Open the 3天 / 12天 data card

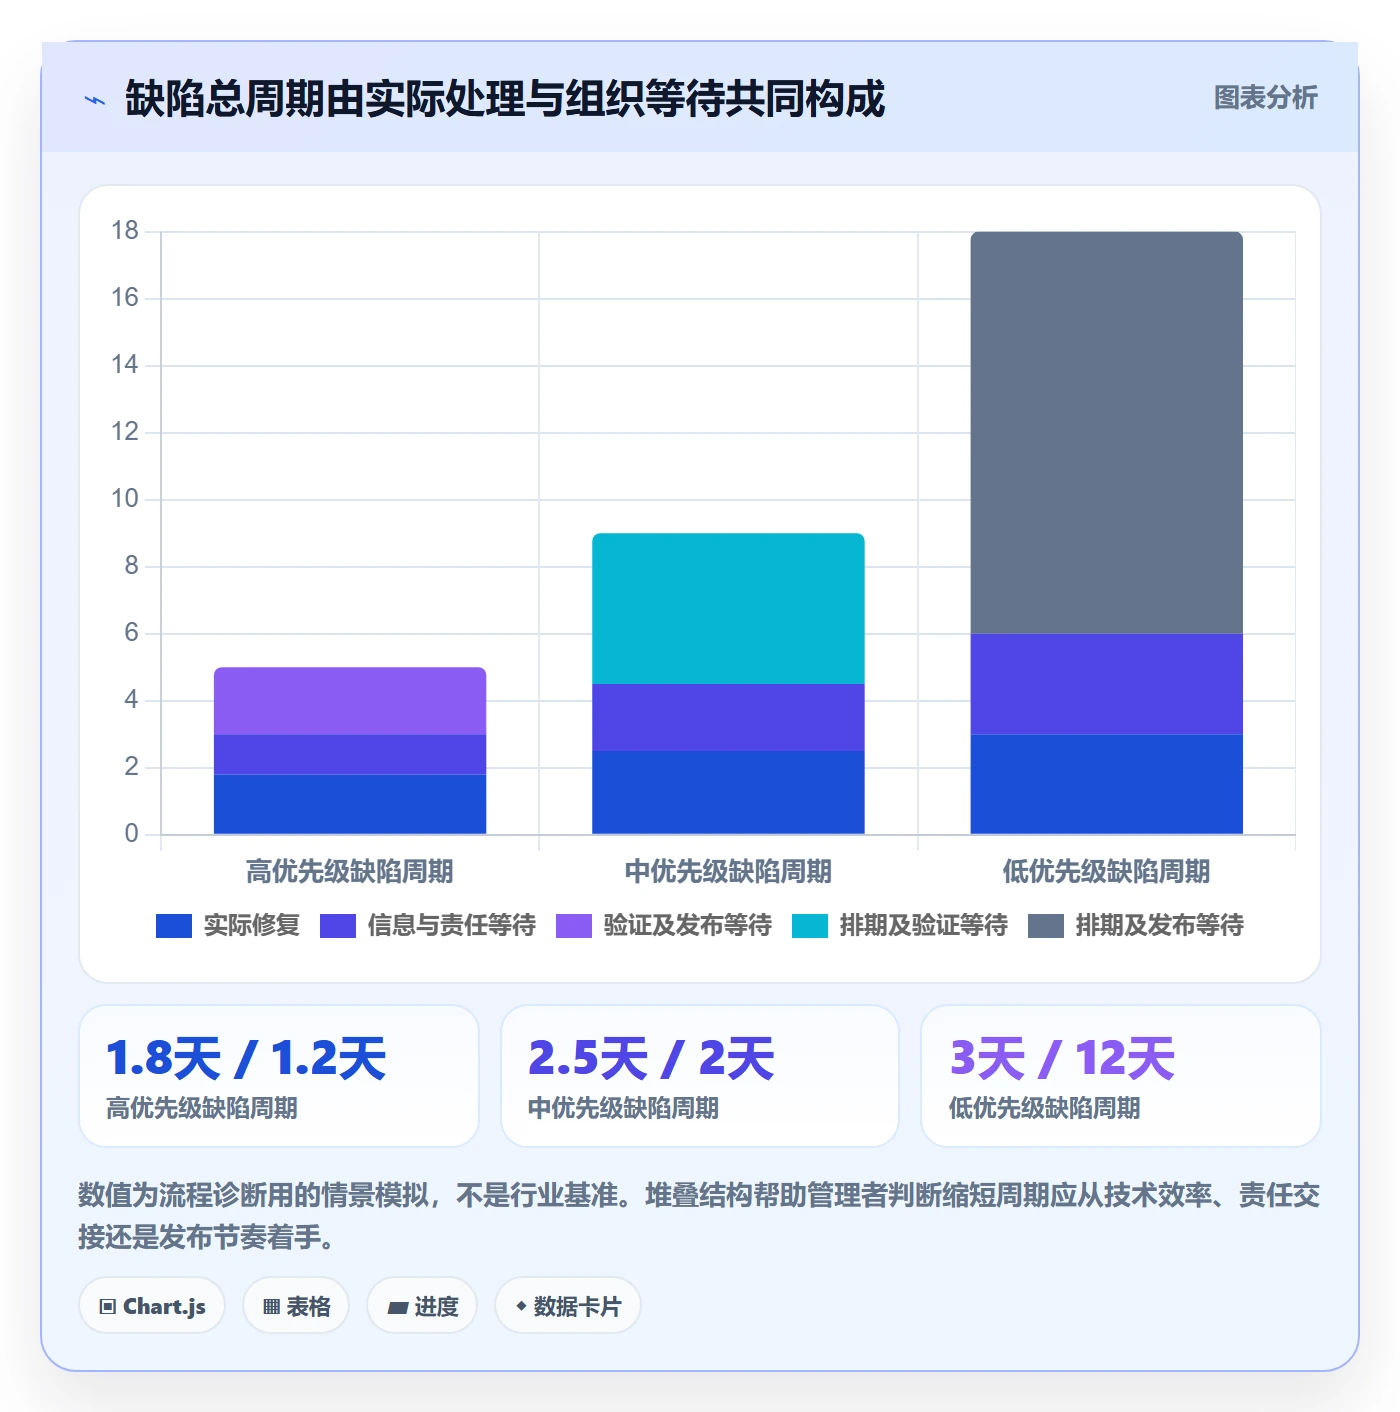(x=1121, y=1076)
